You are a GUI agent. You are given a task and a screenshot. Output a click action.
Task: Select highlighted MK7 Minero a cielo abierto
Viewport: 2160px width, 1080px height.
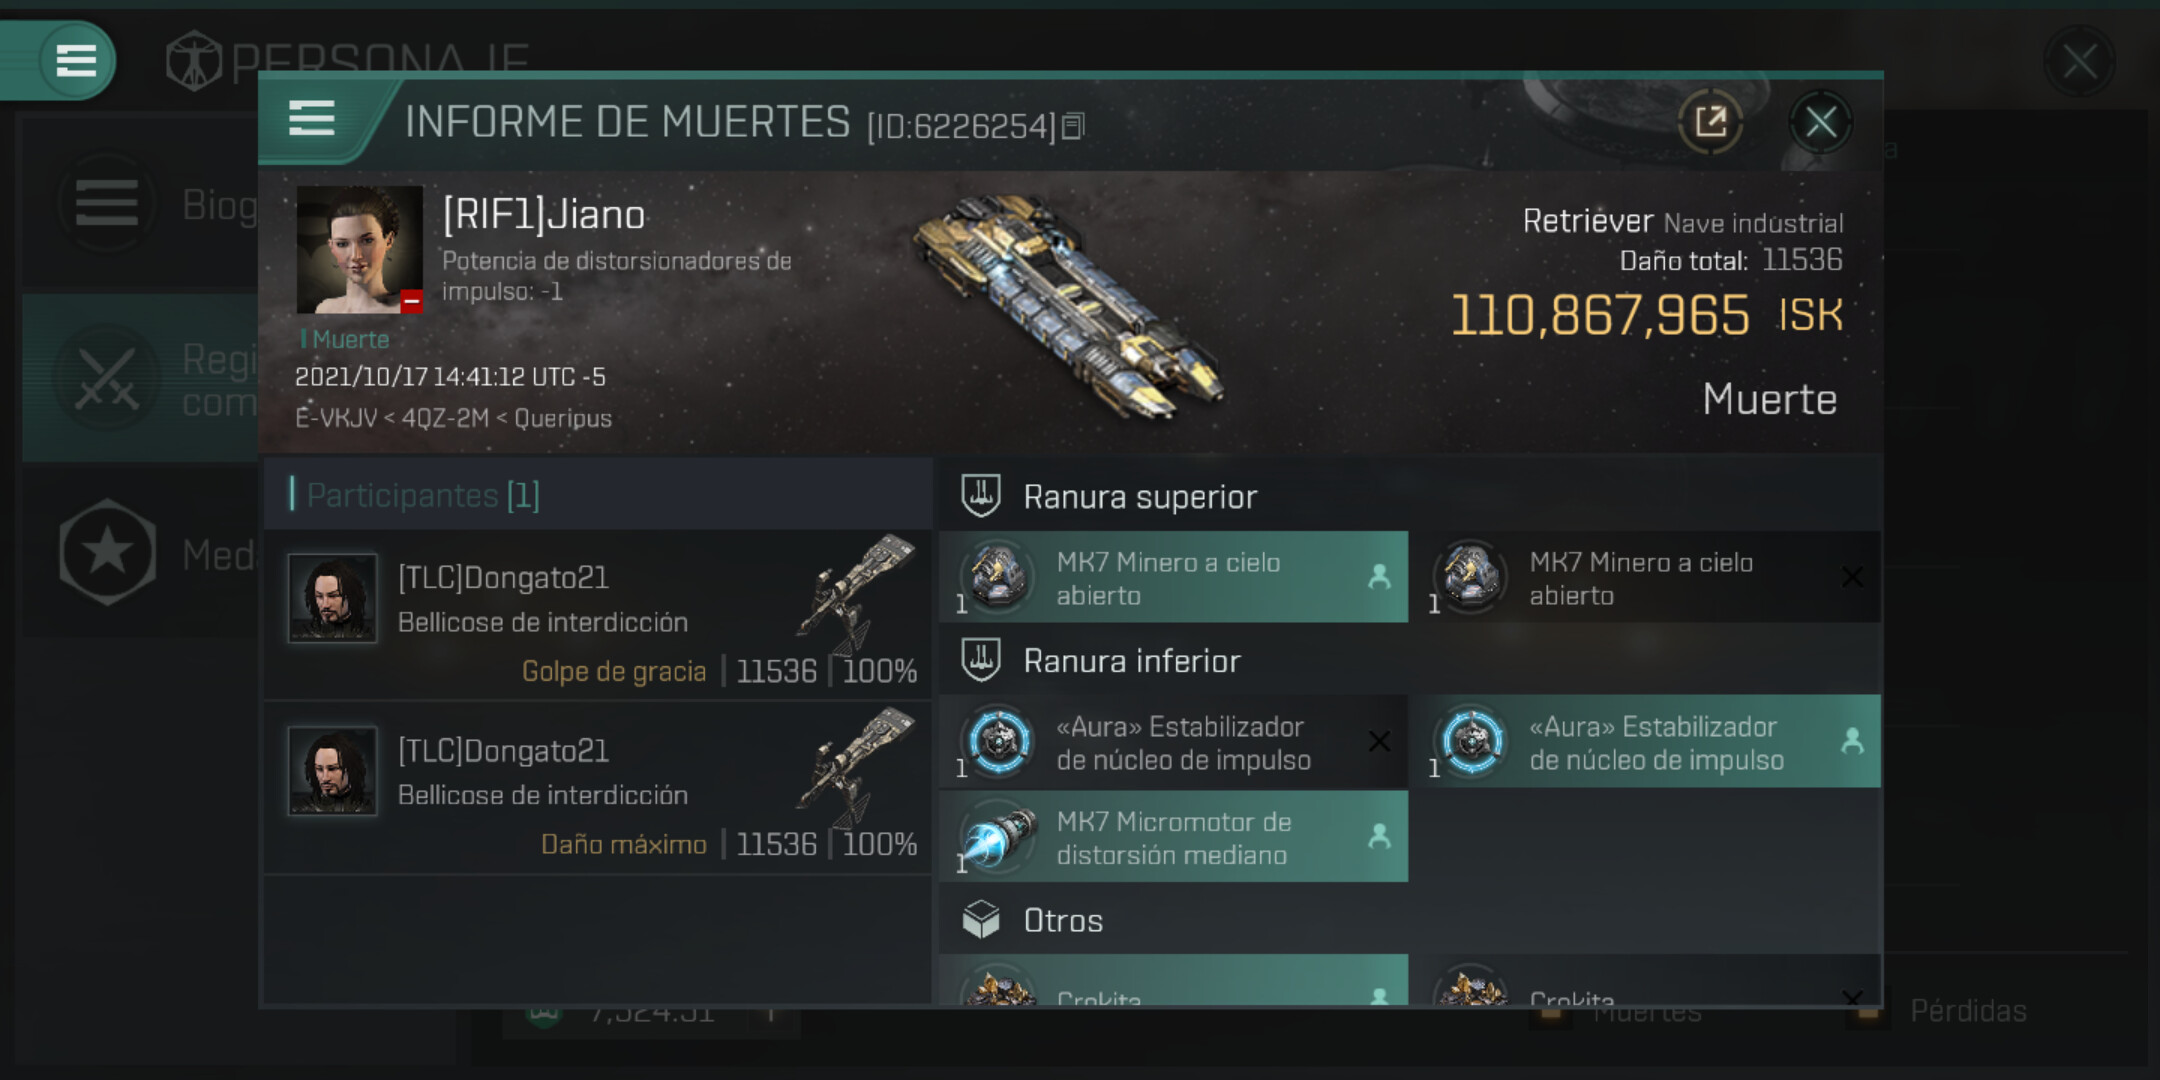tap(1174, 578)
